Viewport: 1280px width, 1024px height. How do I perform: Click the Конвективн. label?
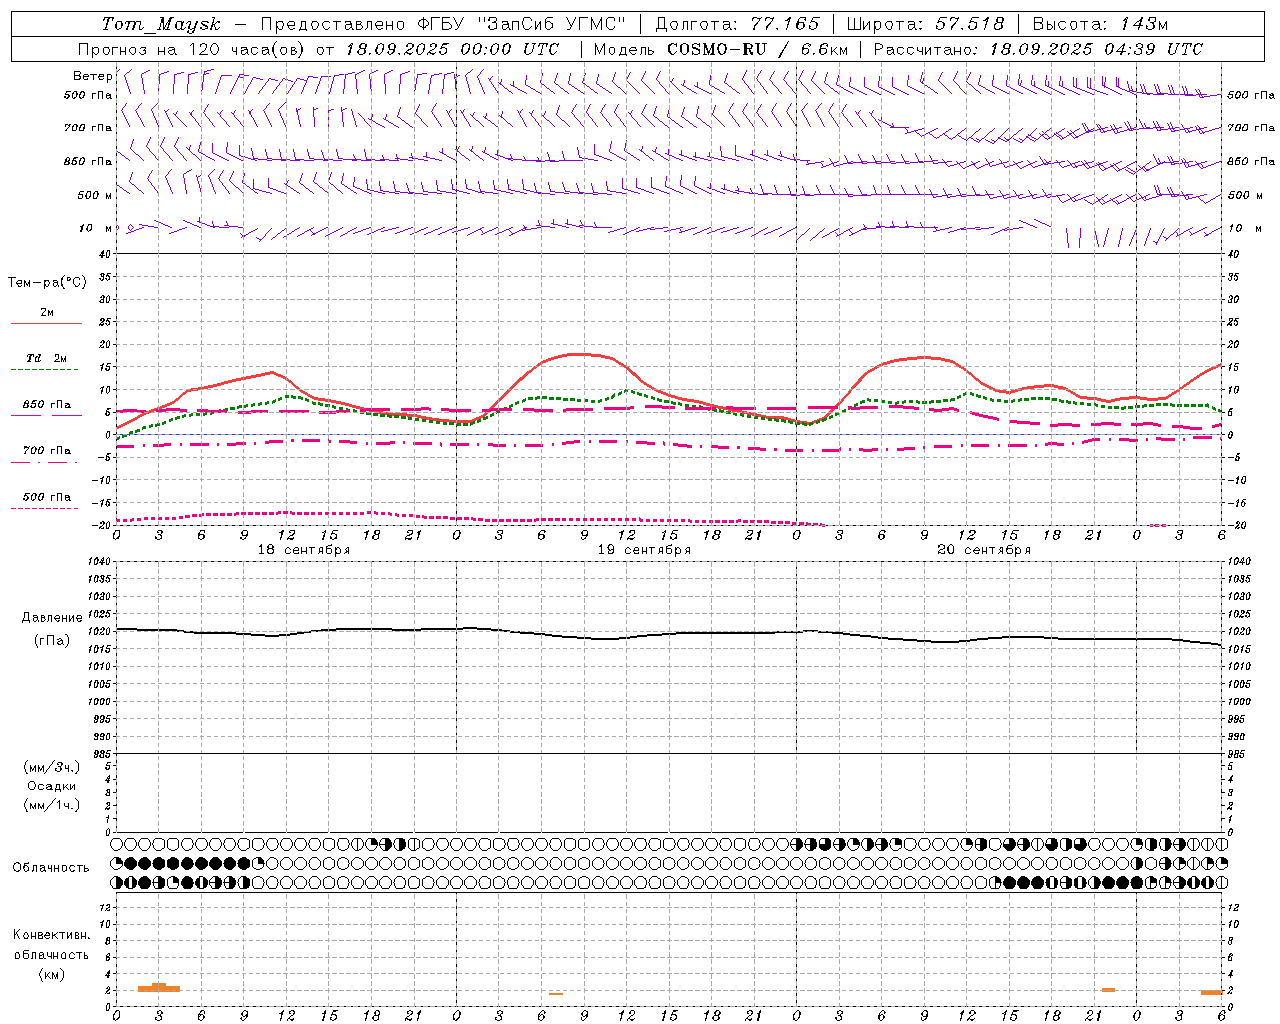[x=51, y=935]
